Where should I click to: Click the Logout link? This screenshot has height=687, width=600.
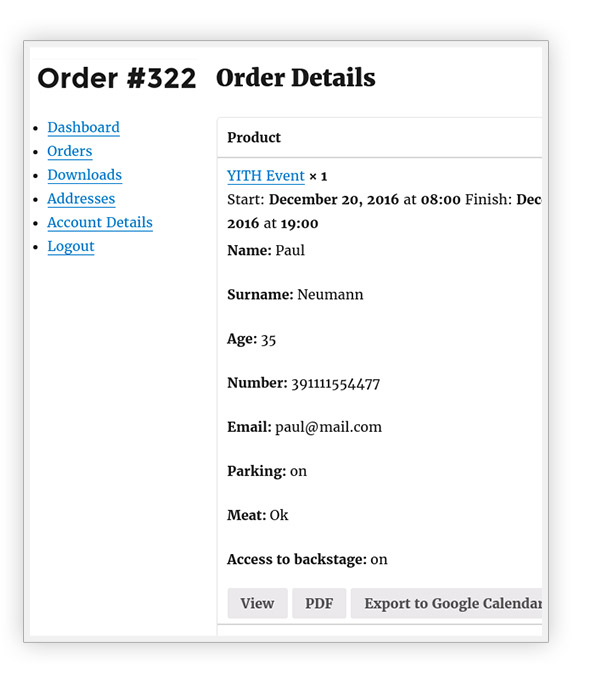[x=70, y=247]
